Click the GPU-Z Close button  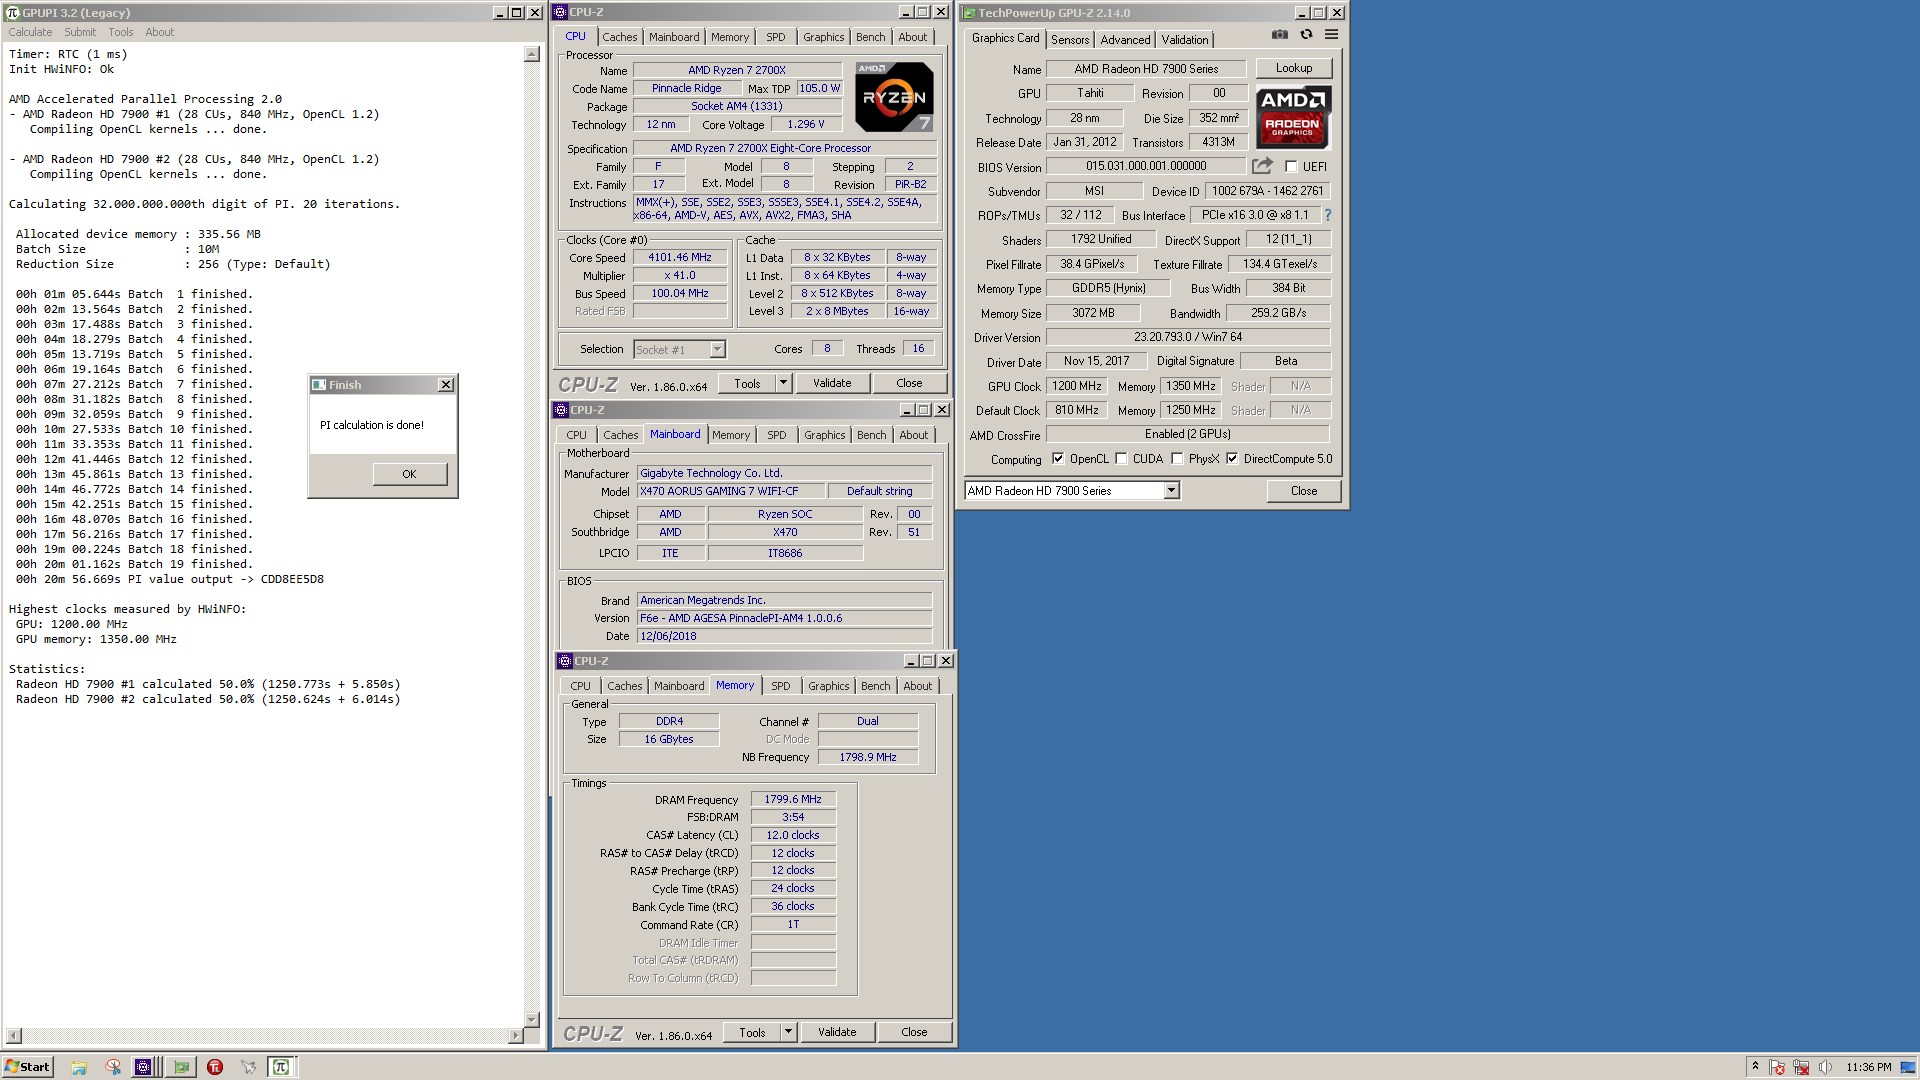(1304, 491)
